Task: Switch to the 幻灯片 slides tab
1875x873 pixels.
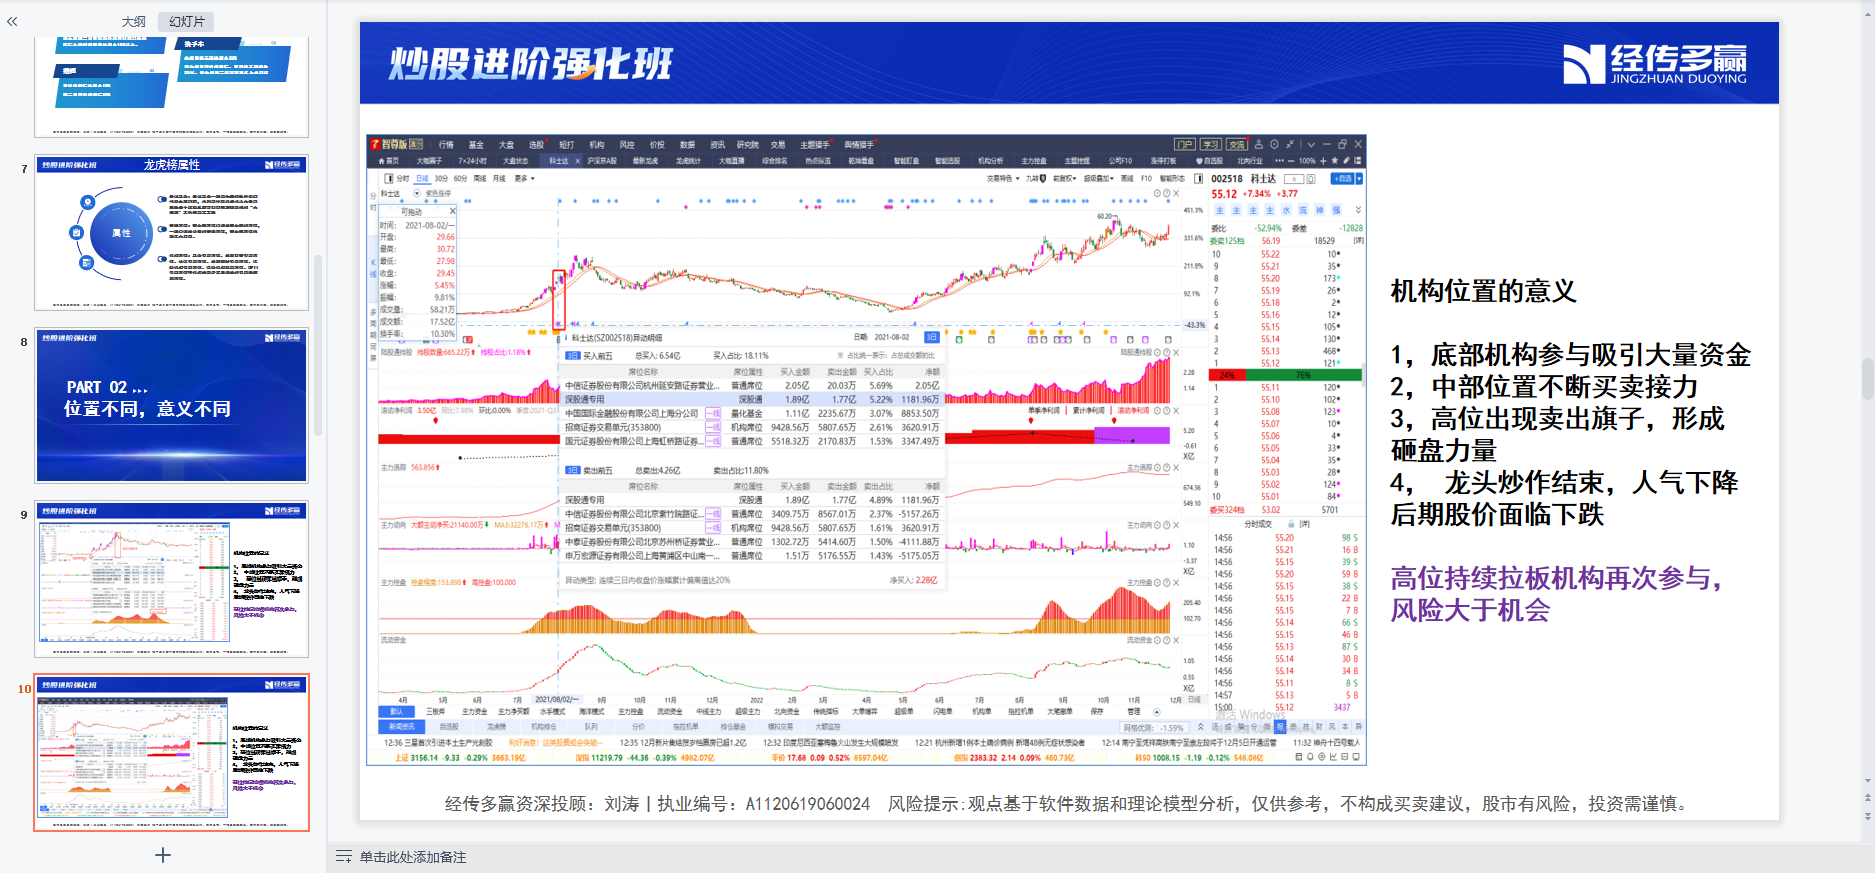Action: [186, 21]
